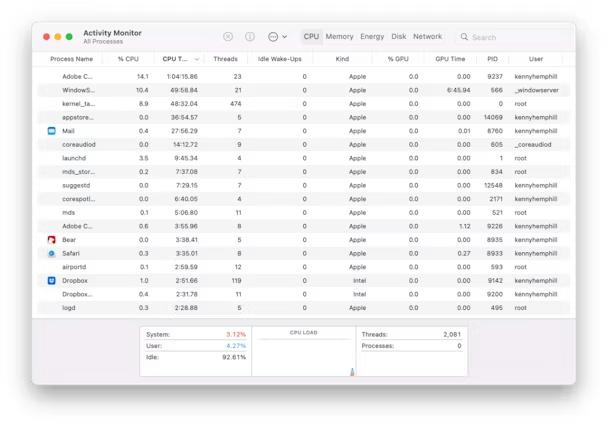Click Idle 92.61% value
Image resolution: width=608 pixels, height=427 pixels.
[234, 357]
